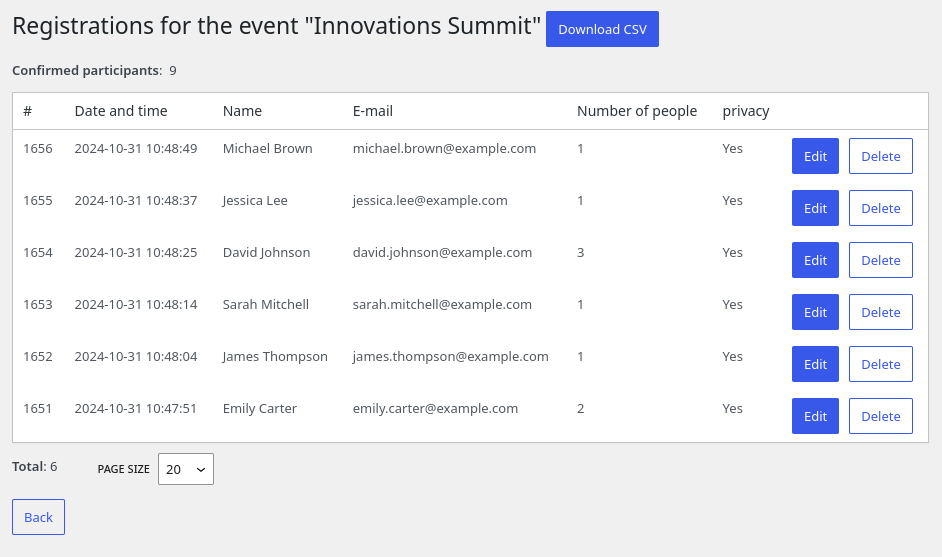
Task: Click the Name column header
Action: (x=242, y=111)
